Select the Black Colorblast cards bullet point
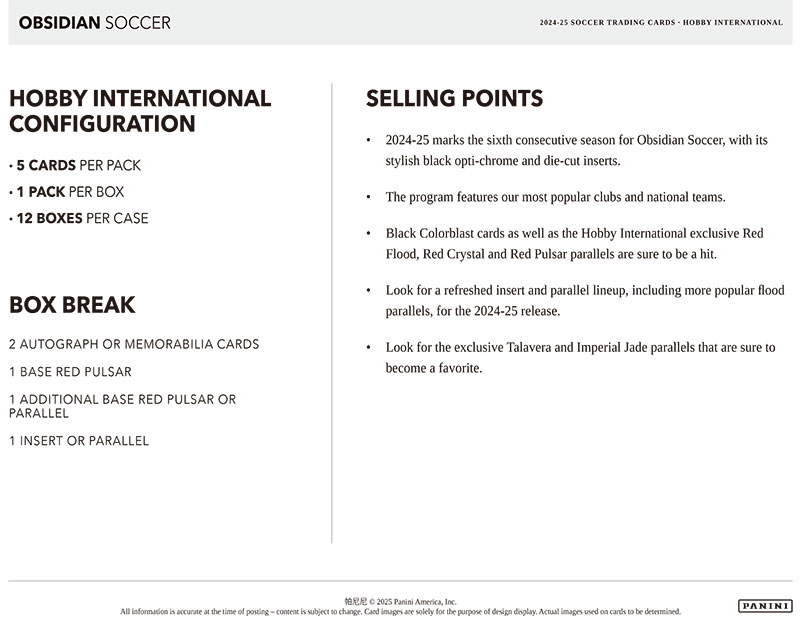This screenshot has width=800, height=618. pyautogui.click(x=574, y=243)
